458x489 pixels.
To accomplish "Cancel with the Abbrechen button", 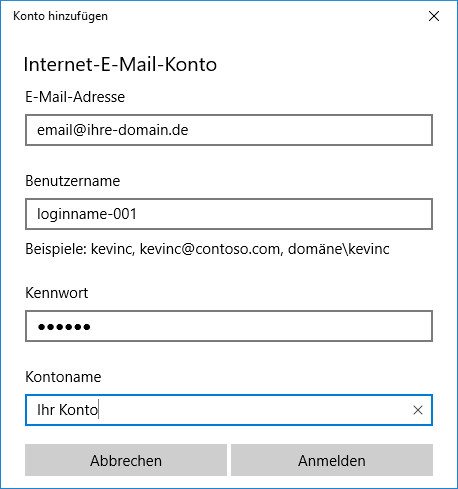I will [x=126, y=460].
